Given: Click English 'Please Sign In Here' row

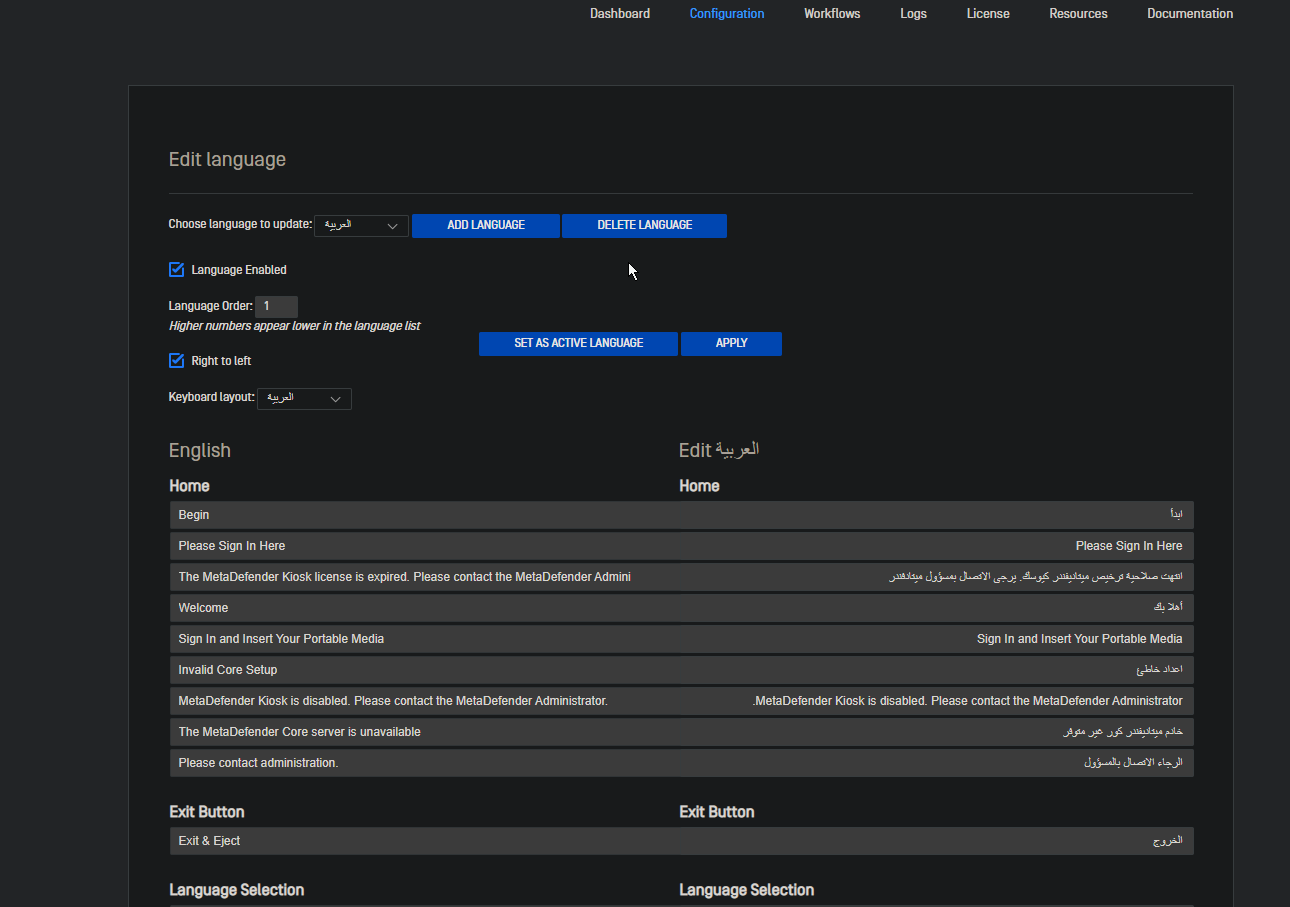Looking at the screenshot, I should (425, 546).
